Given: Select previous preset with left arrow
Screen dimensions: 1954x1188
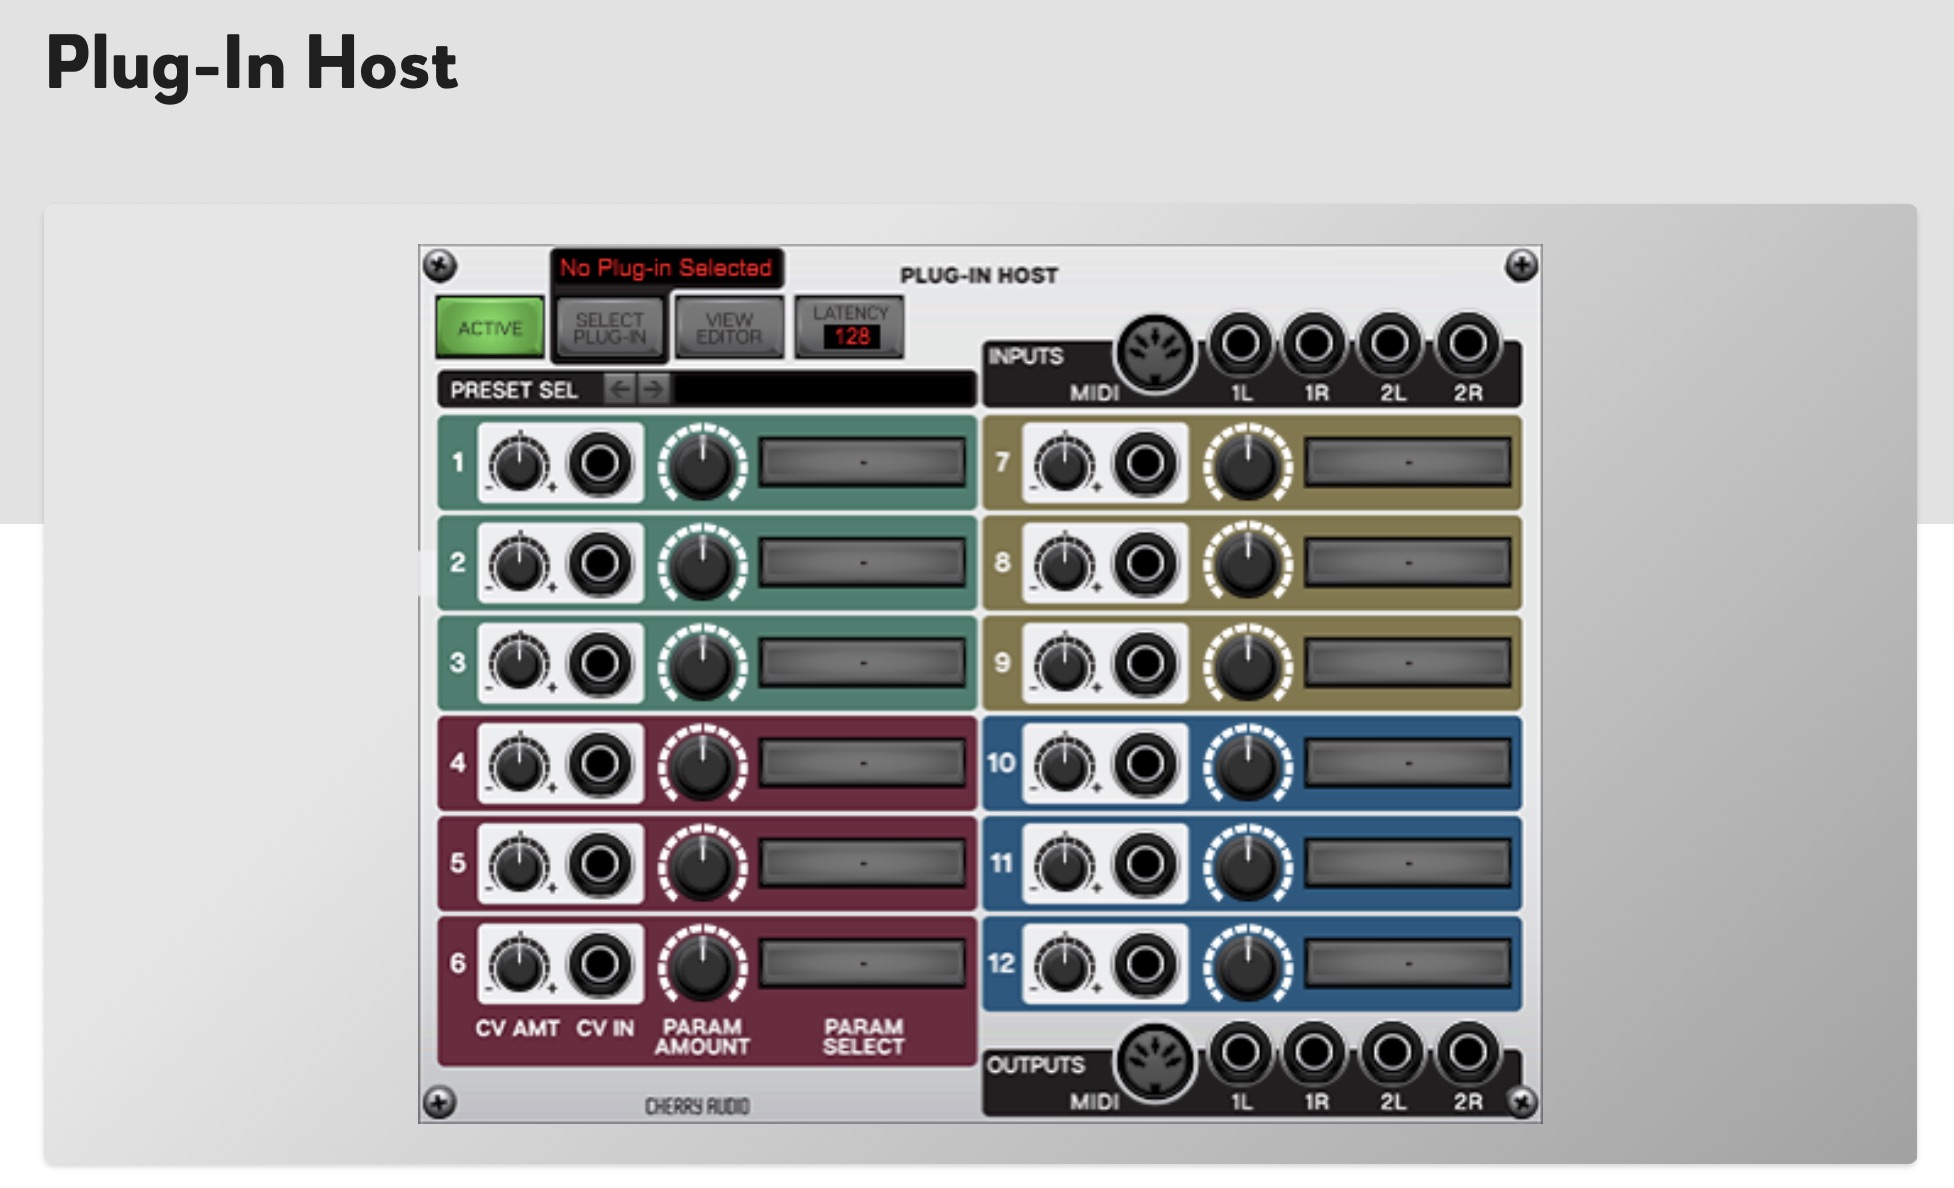Looking at the screenshot, I should (x=620, y=389).
